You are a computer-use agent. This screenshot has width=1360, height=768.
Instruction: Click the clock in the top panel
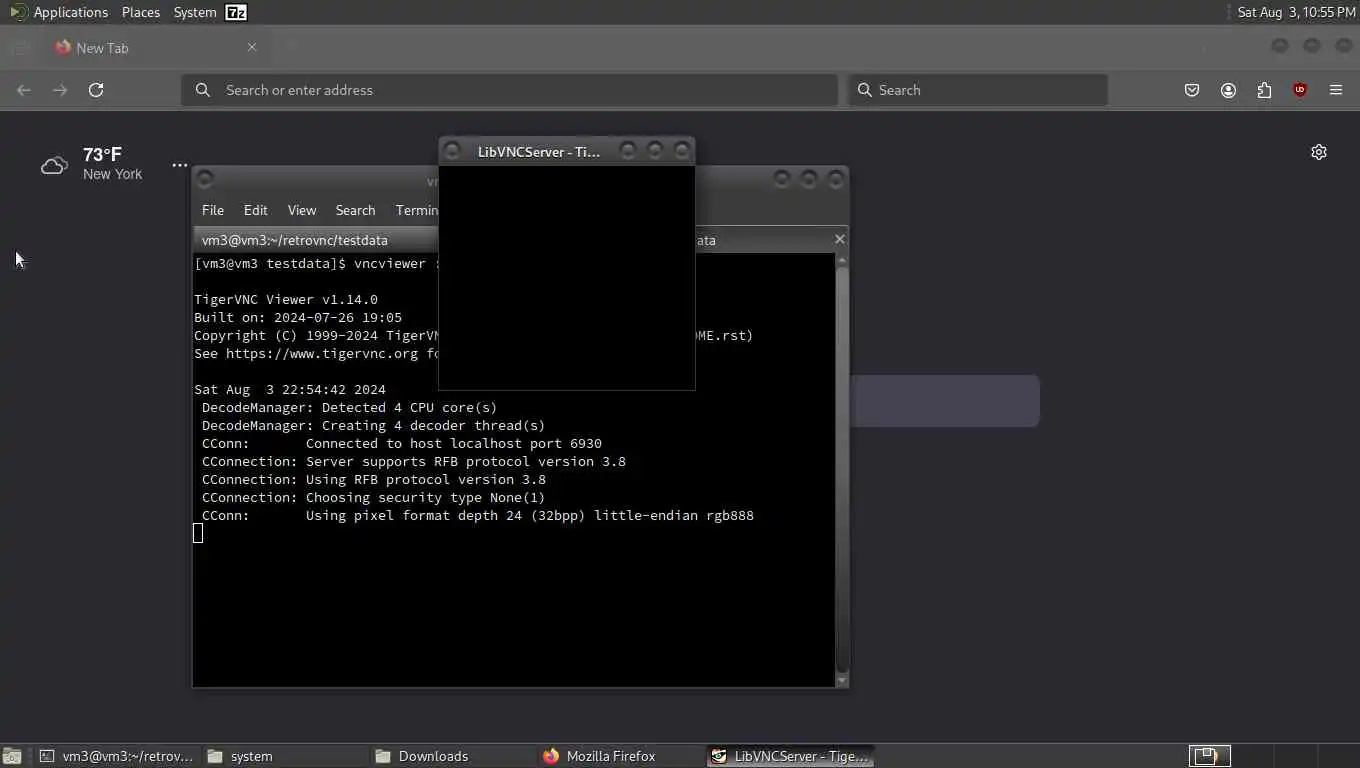(1296, 12)
